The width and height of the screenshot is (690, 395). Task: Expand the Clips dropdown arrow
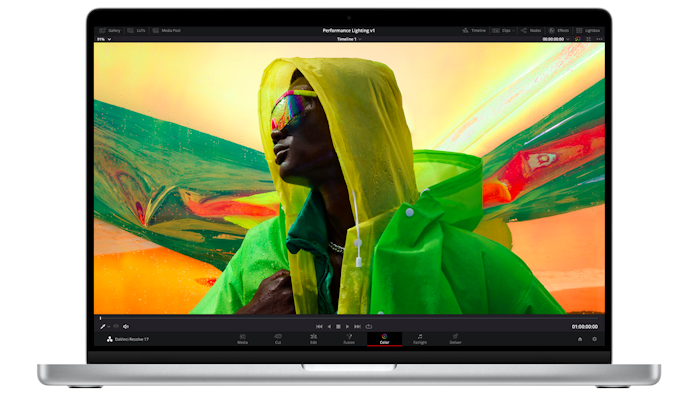514,31
